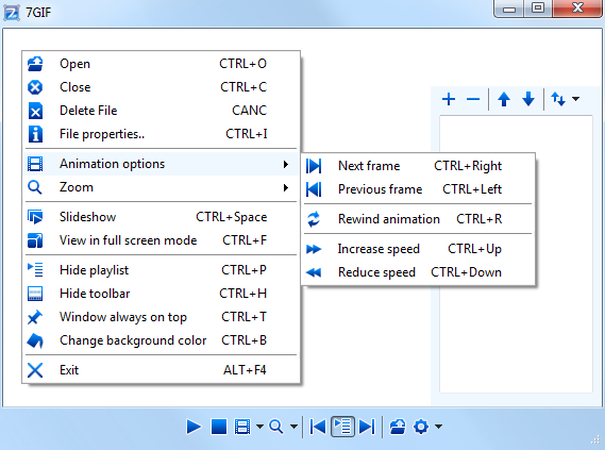Click the Zoom magnifier icon in menu
The height and width of the screenshot is (450, 605).
coord(35,188)
